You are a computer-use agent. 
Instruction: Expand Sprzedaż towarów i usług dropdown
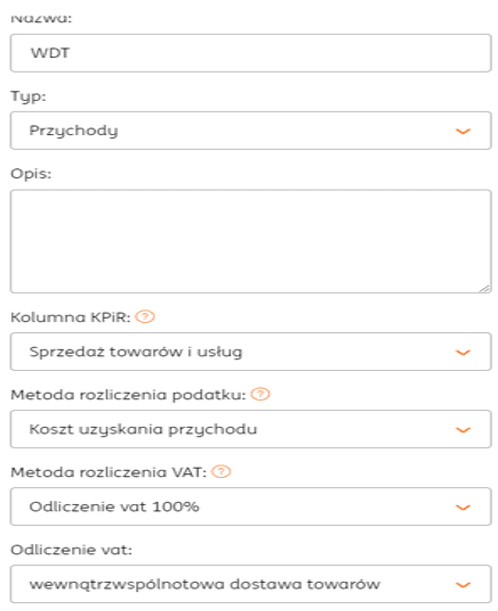(251, 351)
